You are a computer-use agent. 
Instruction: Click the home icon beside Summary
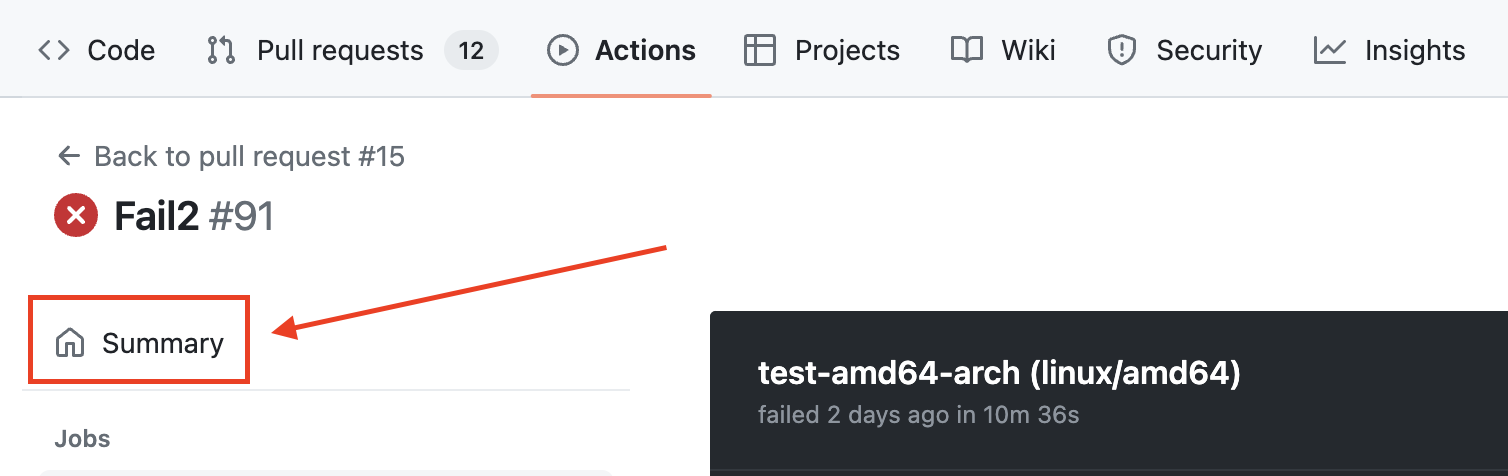tap(70, 343)
